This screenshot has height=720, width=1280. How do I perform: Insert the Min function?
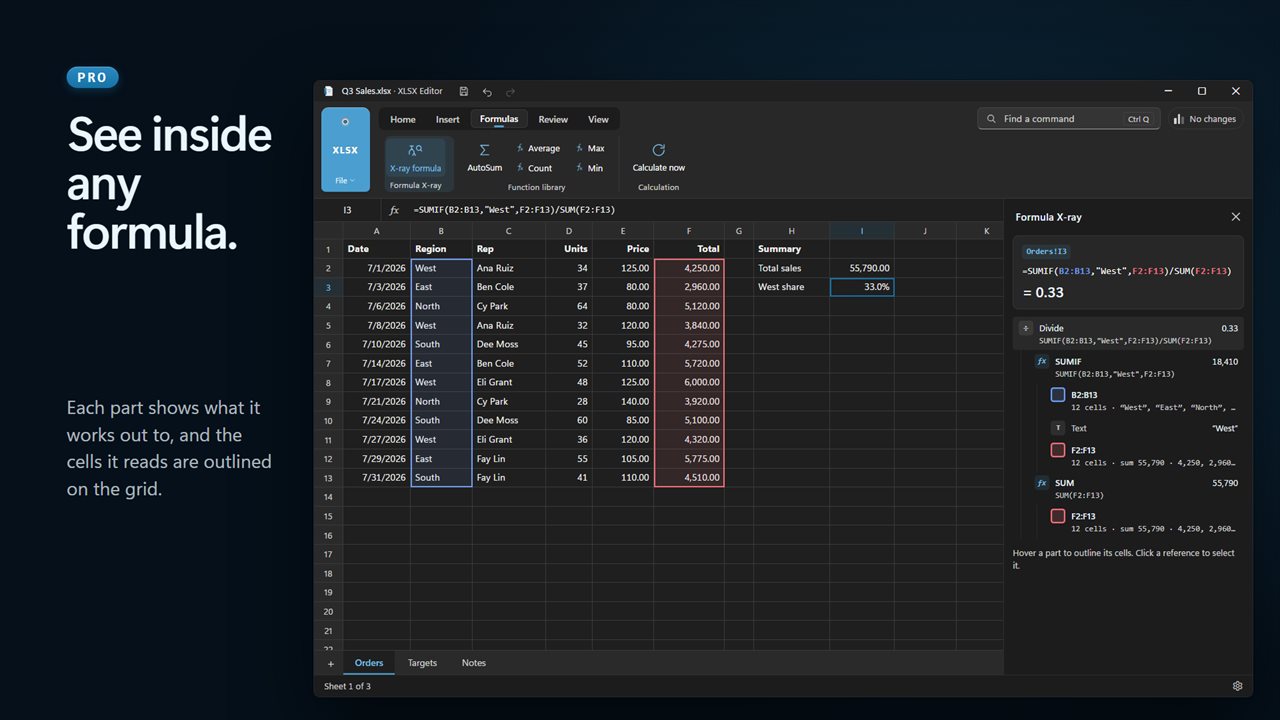[x=589, y=168]
